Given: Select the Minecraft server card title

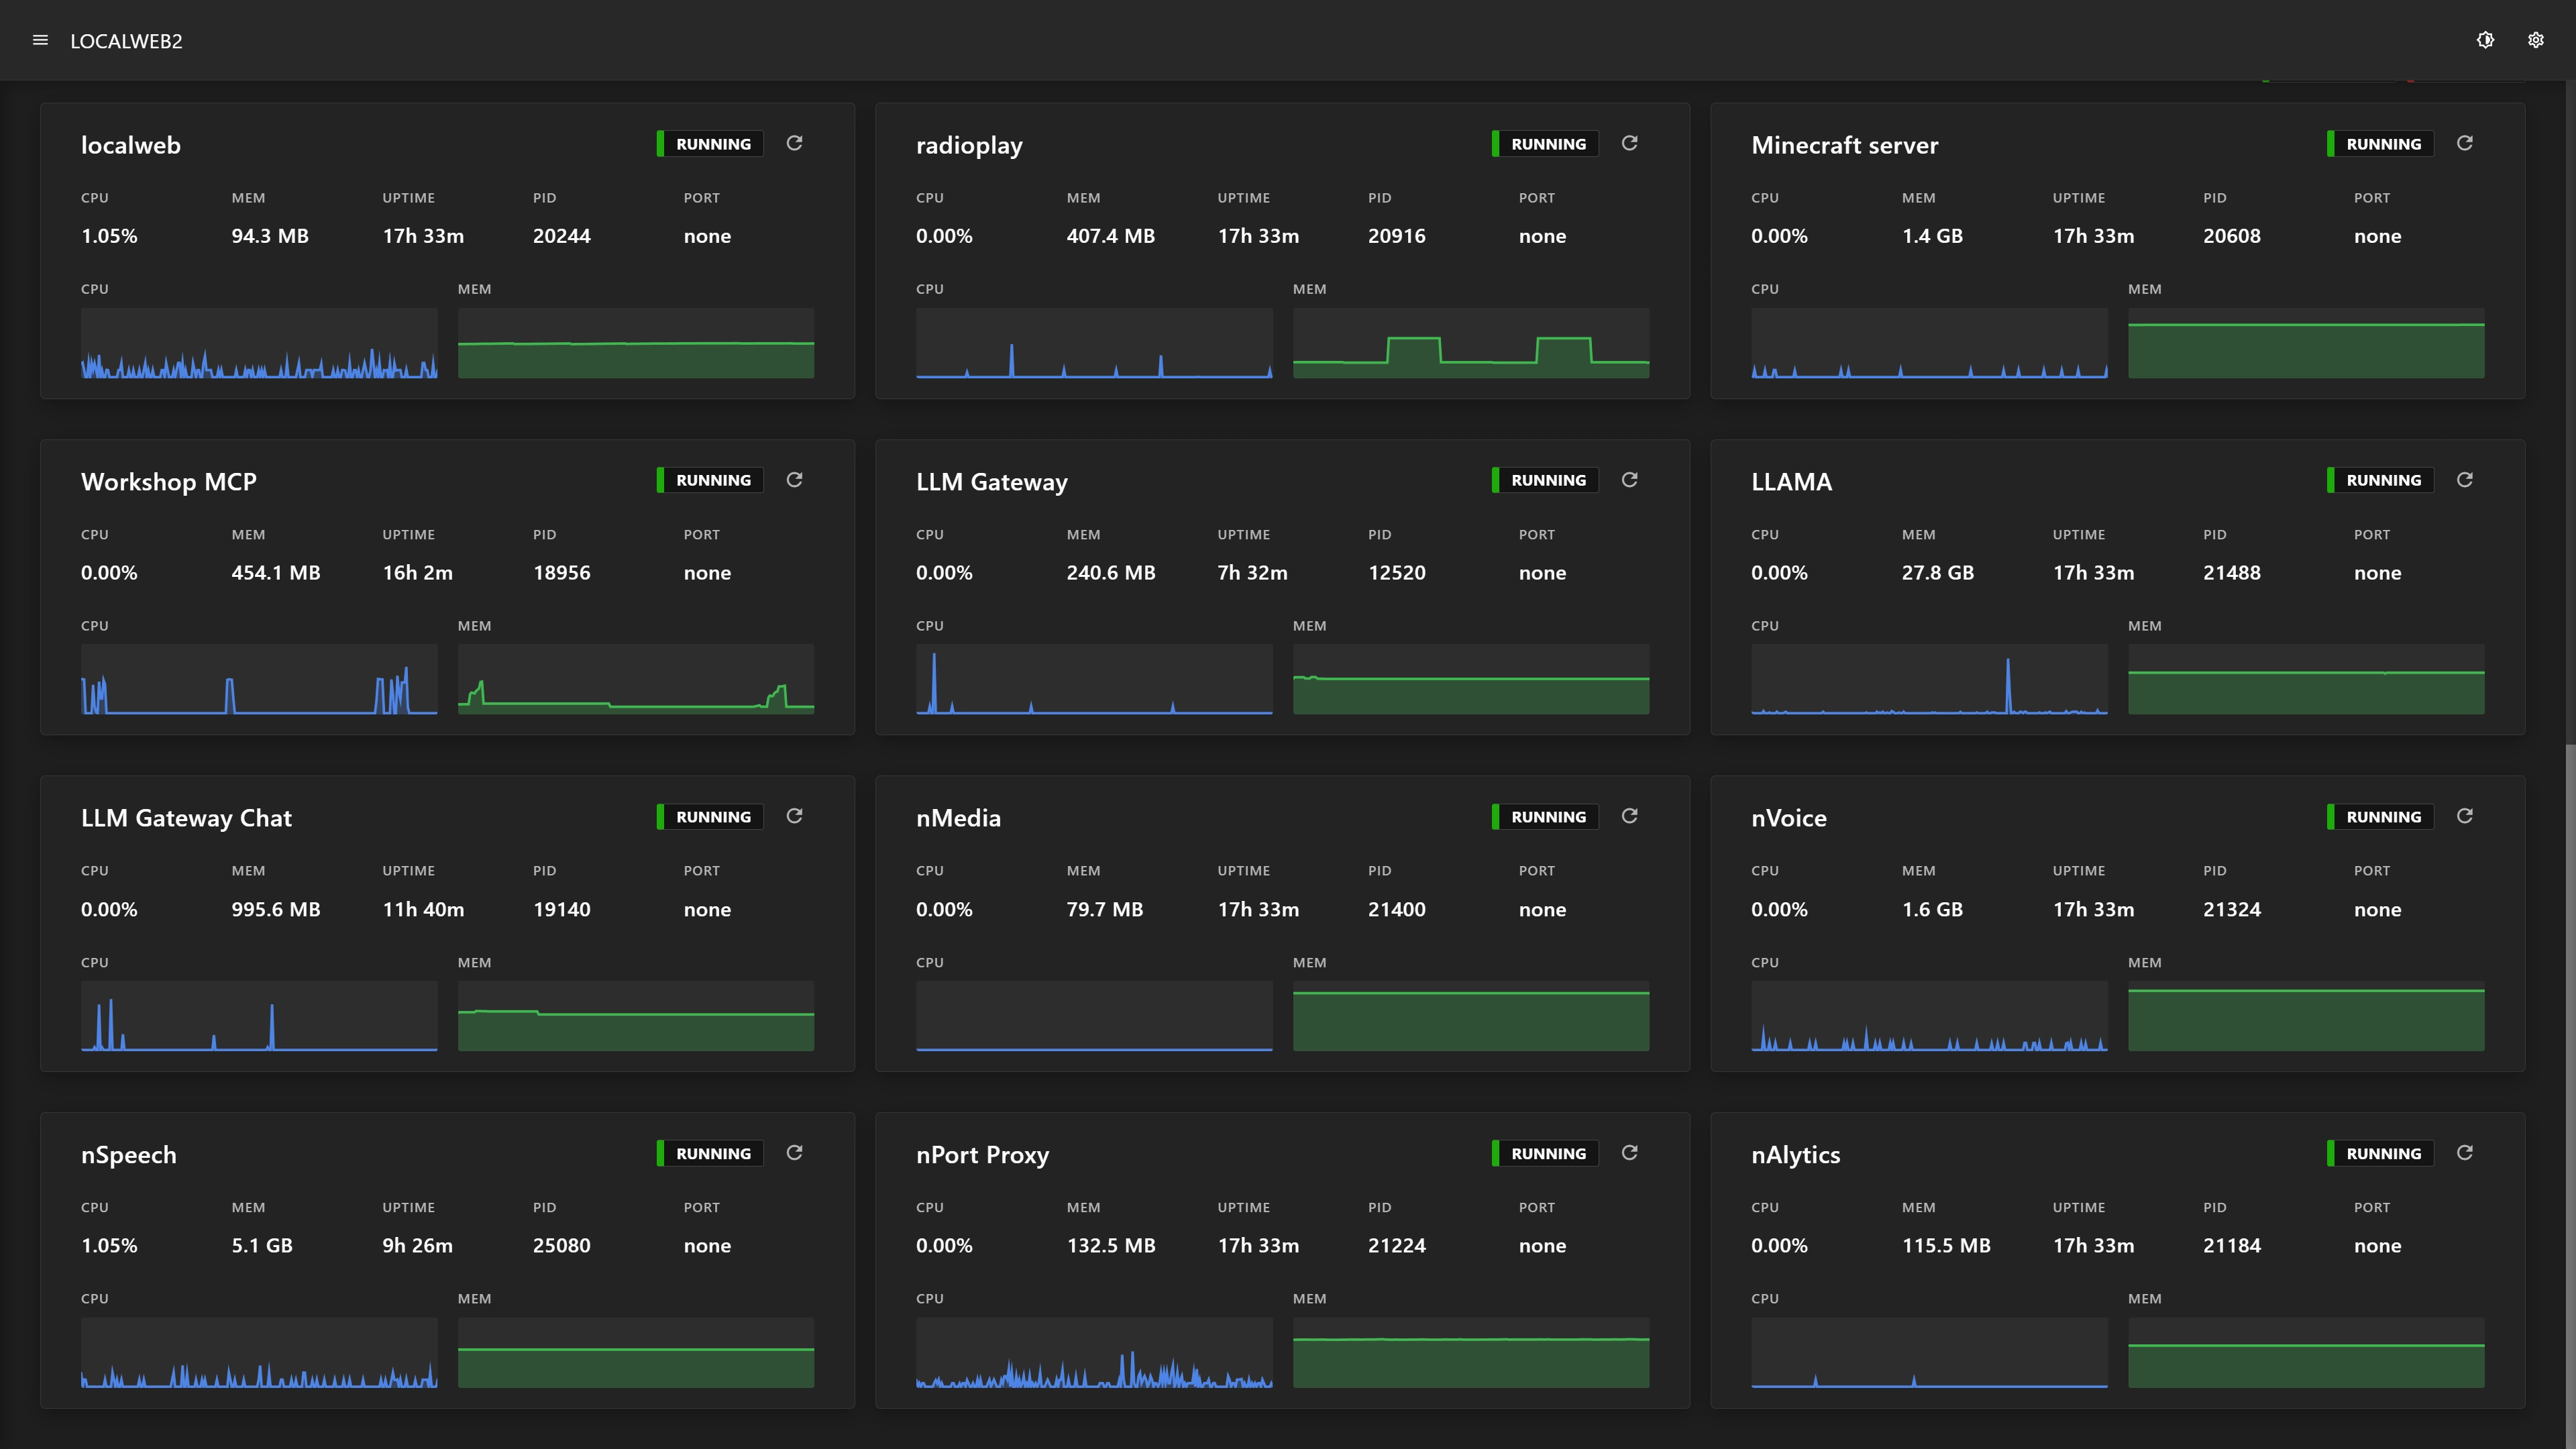Looking at the screenshot, I should 1844,145.
